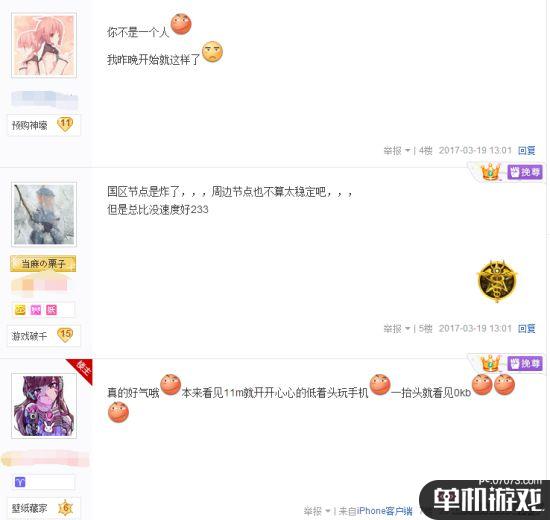Open the pink-haired anime avatar profile

44,45
